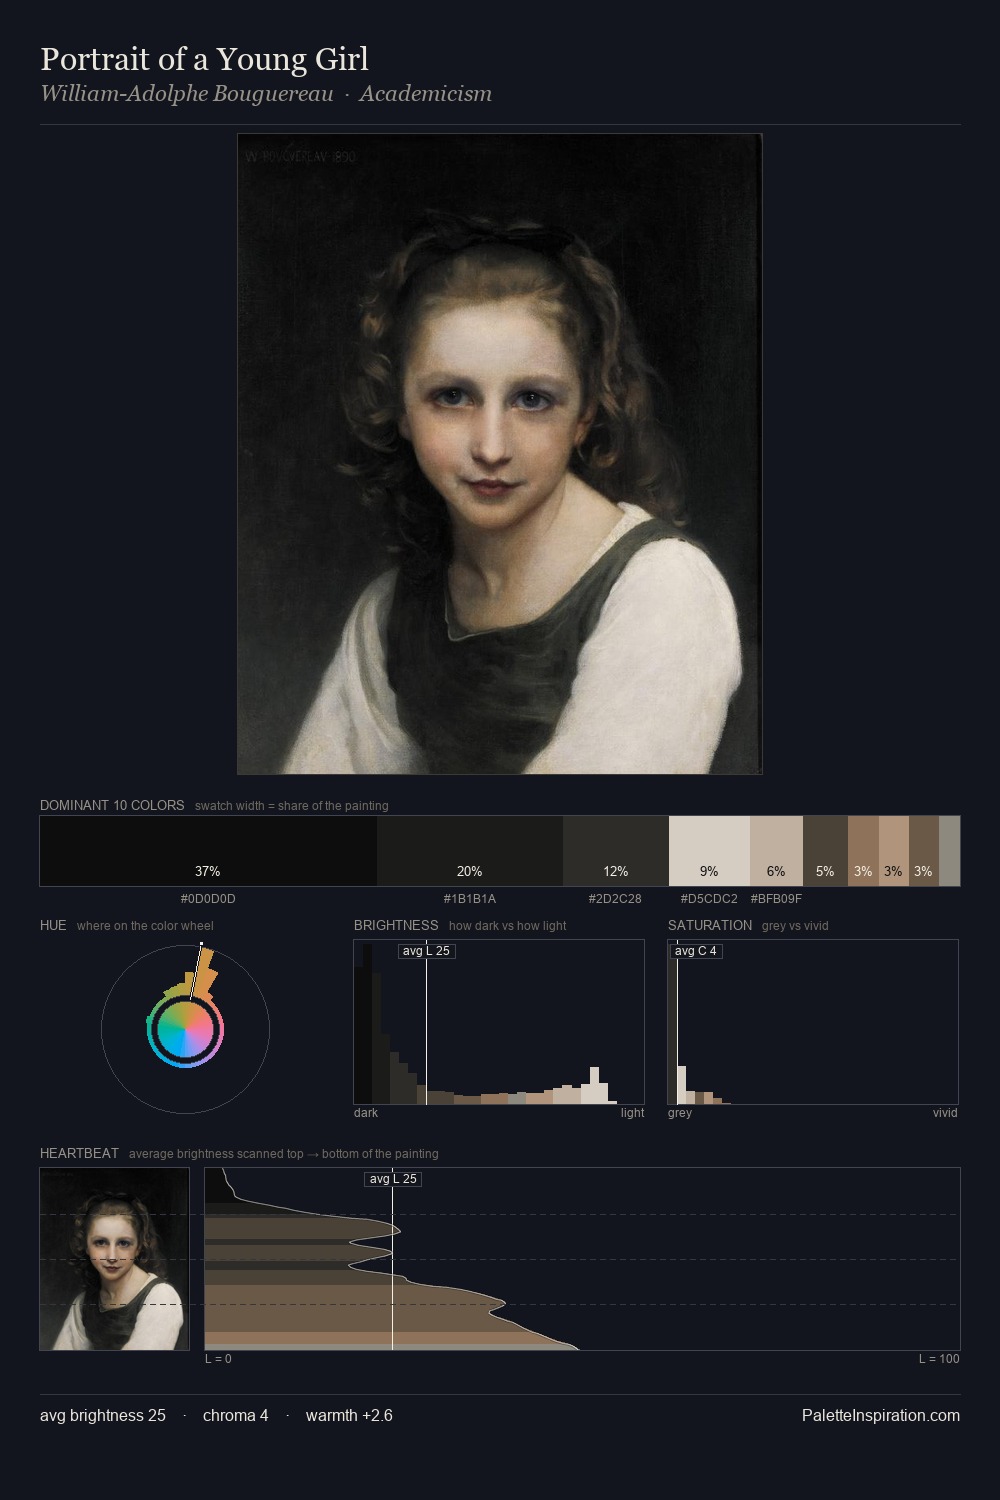The height and width of the screenshot is (1500, 1000).
Task: Click 'warmth +2.6' in the footer
Action: (x=349, y=1415)
